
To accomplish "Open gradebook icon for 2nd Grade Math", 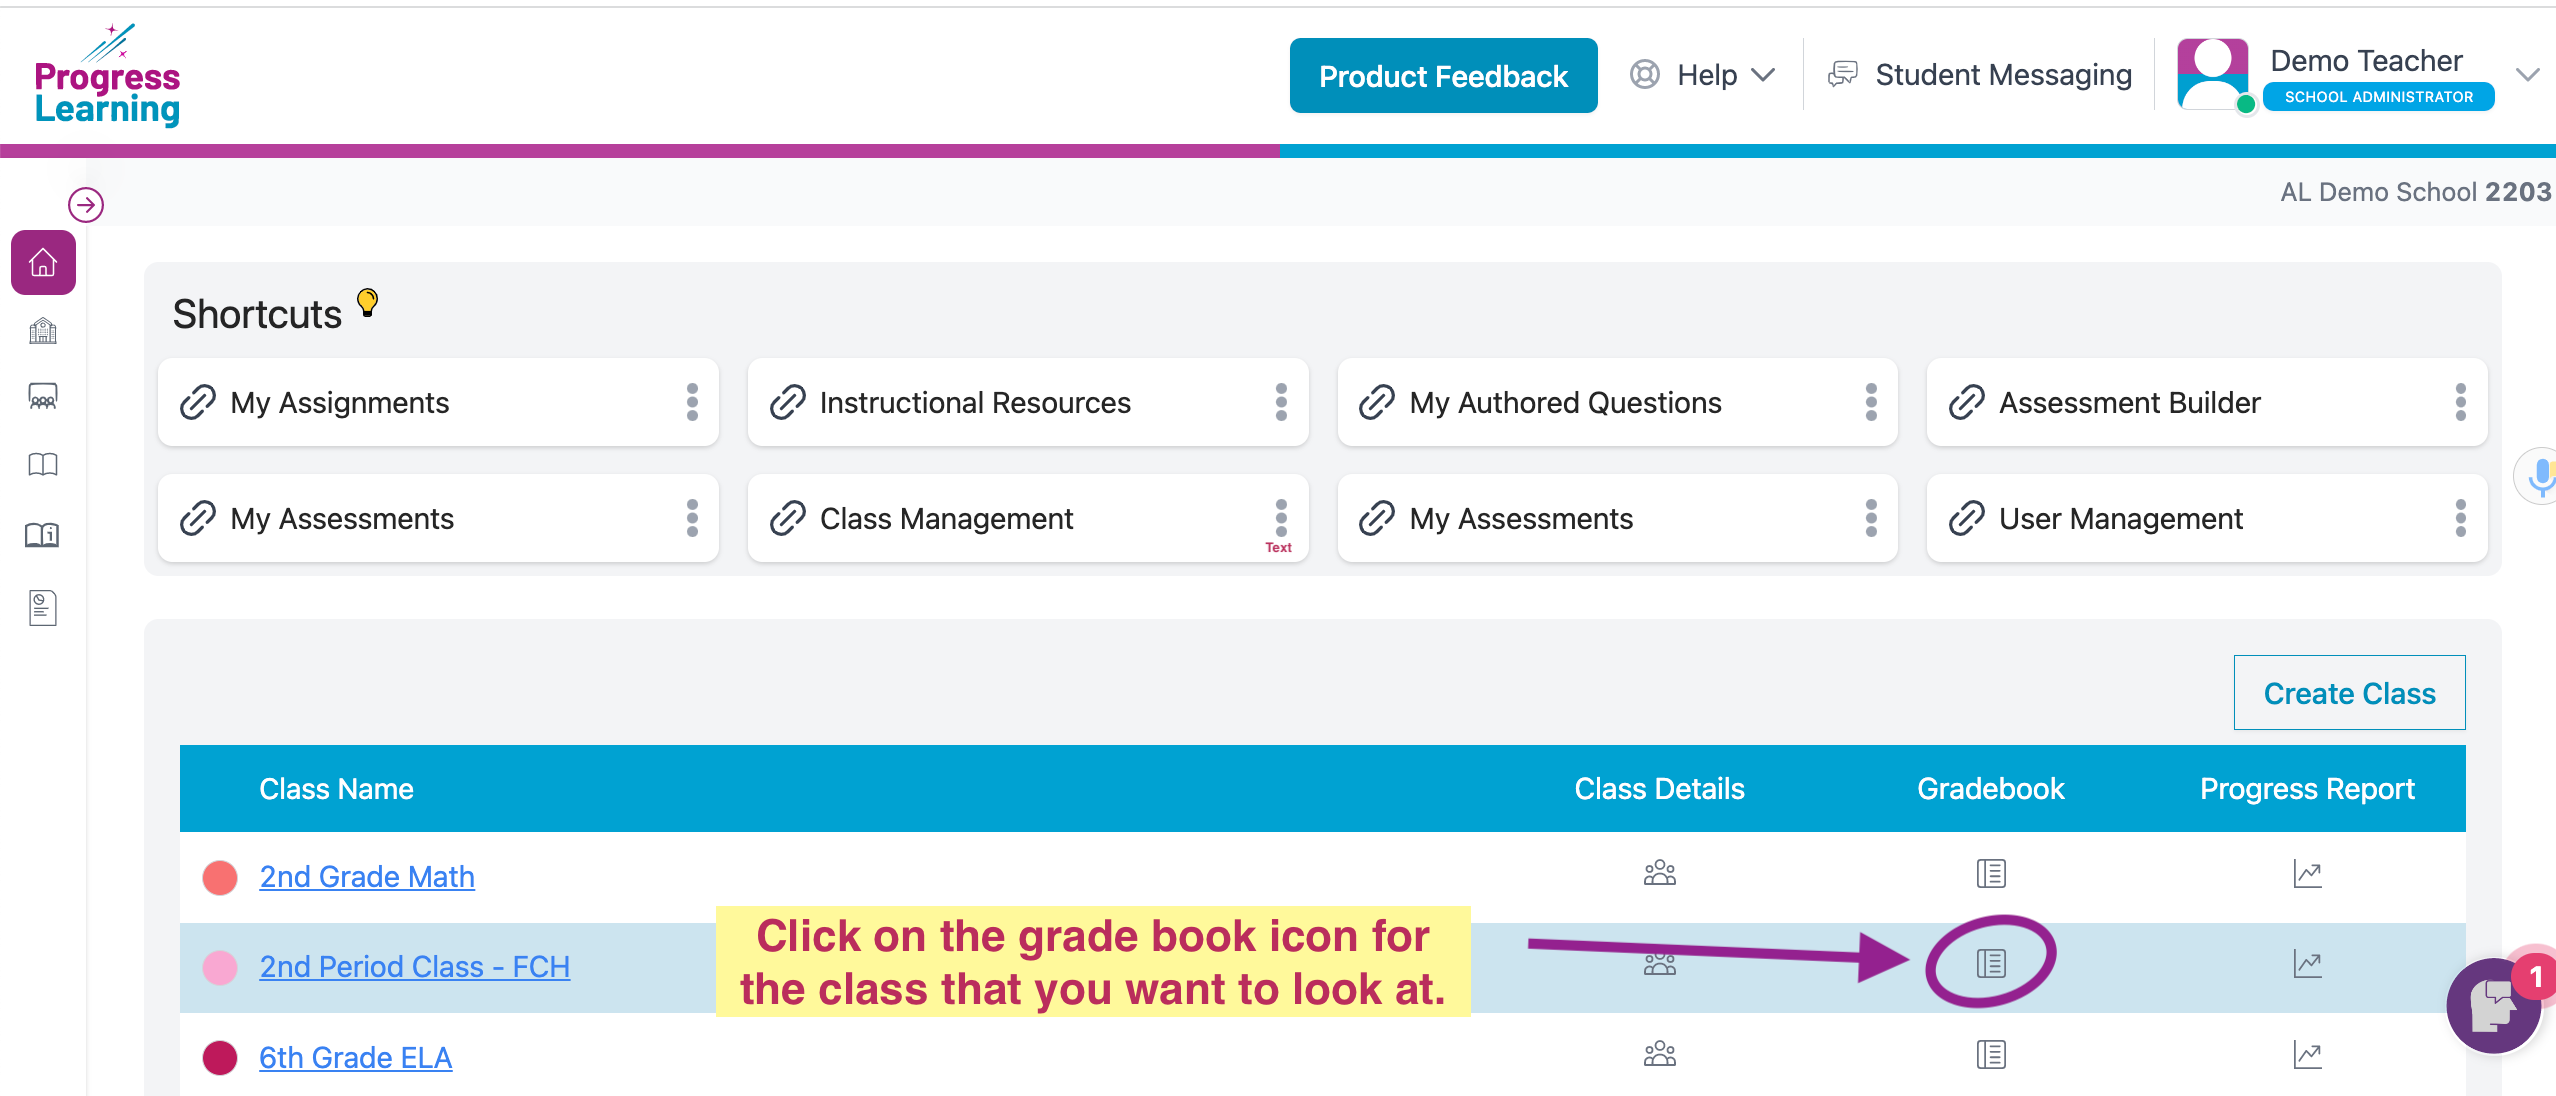I will [x=1990, y=873].
